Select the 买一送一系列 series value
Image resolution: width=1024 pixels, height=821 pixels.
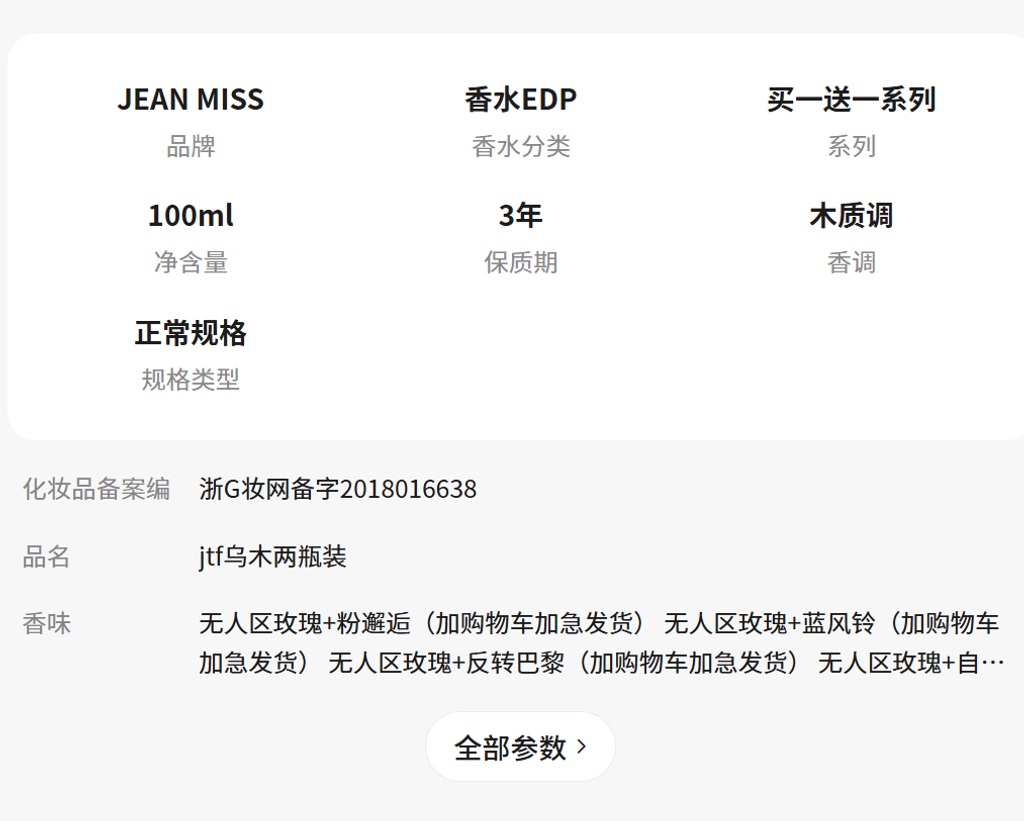(x=851, y=100)
